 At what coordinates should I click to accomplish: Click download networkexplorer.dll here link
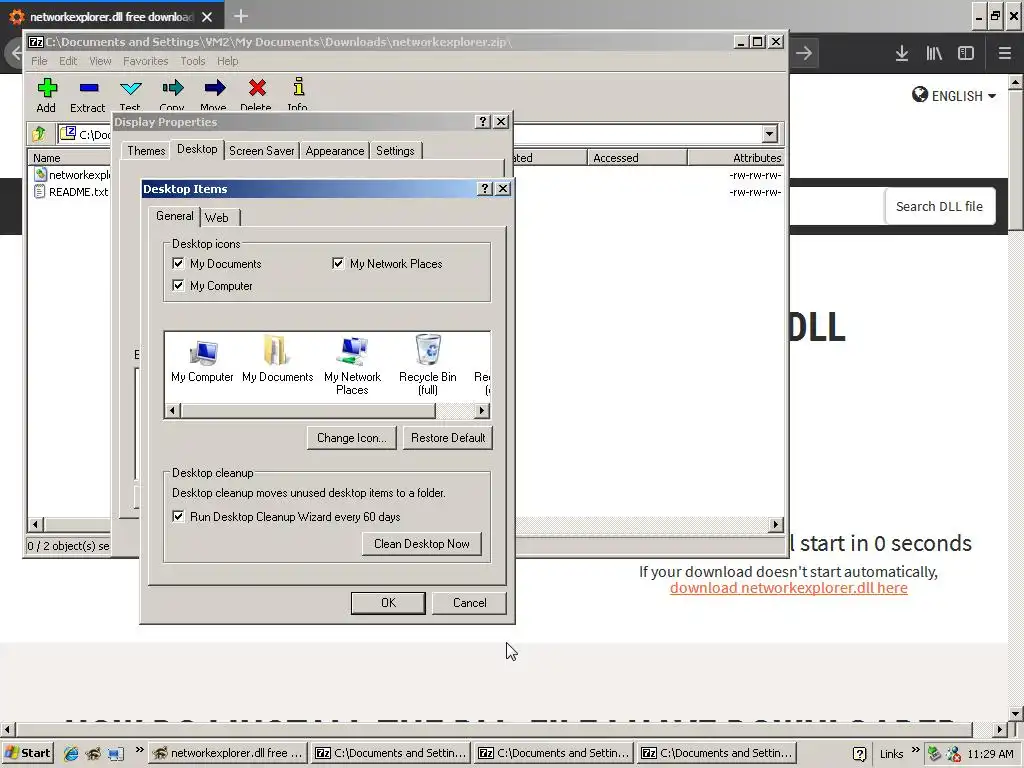point(788,588)
